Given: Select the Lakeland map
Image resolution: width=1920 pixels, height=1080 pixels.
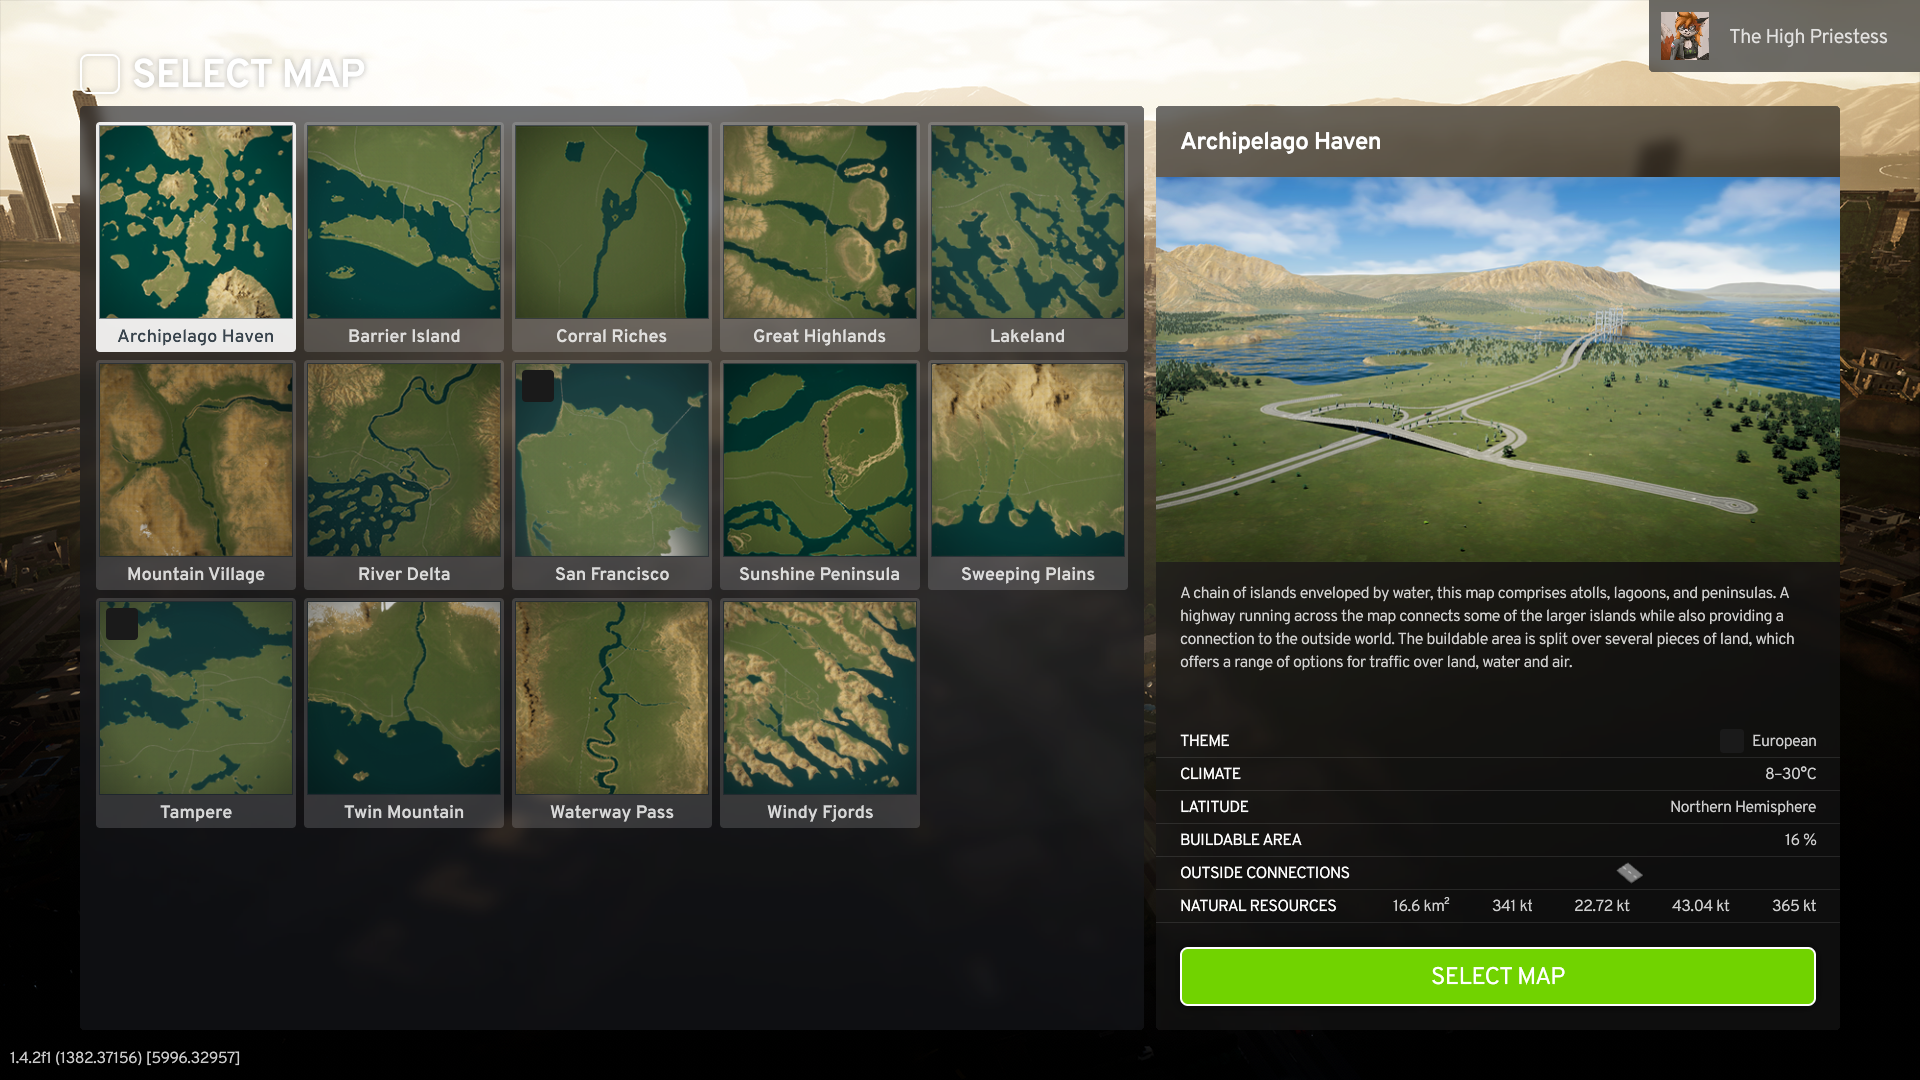Looking at the screenshot, I should 1028,237.
